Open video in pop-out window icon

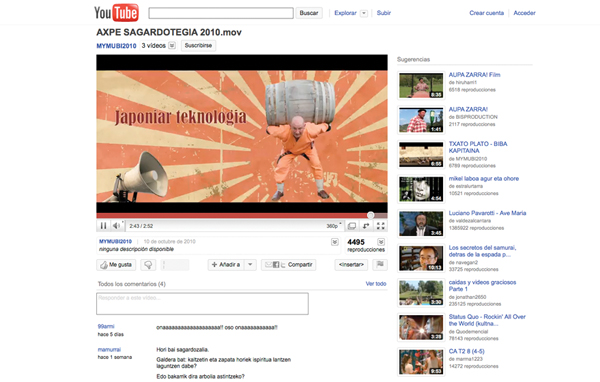366,226
